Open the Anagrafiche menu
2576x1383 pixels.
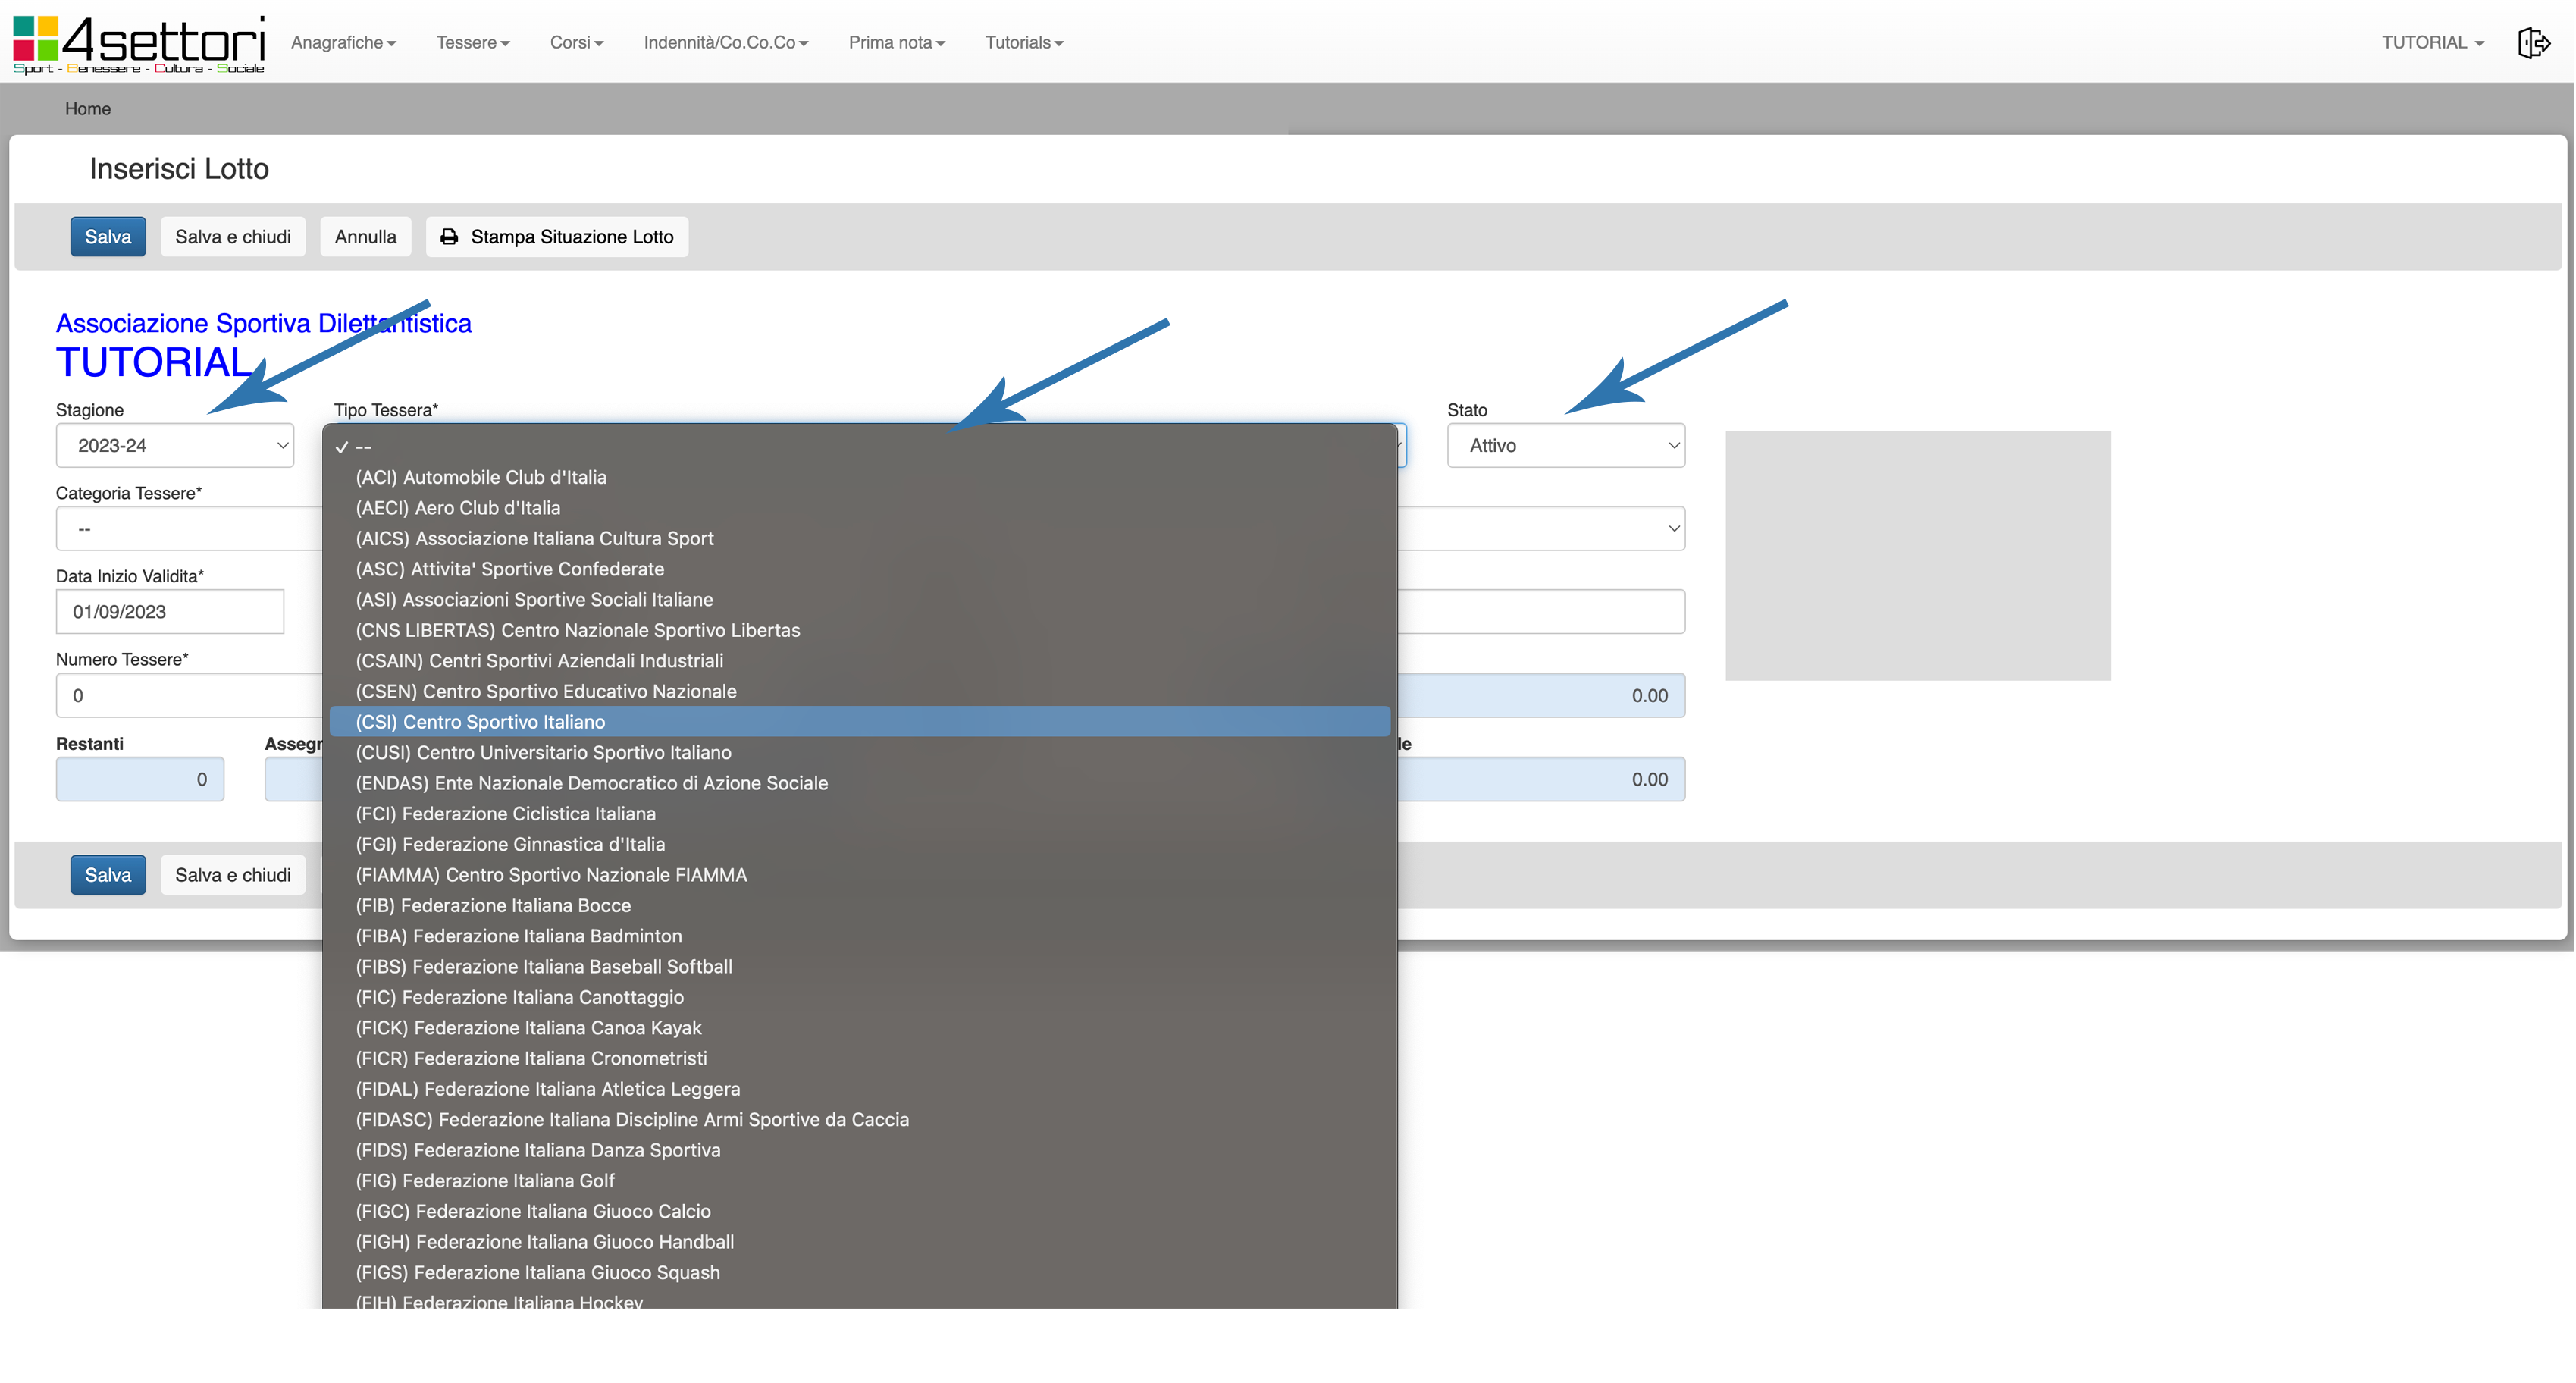[343, 43]
